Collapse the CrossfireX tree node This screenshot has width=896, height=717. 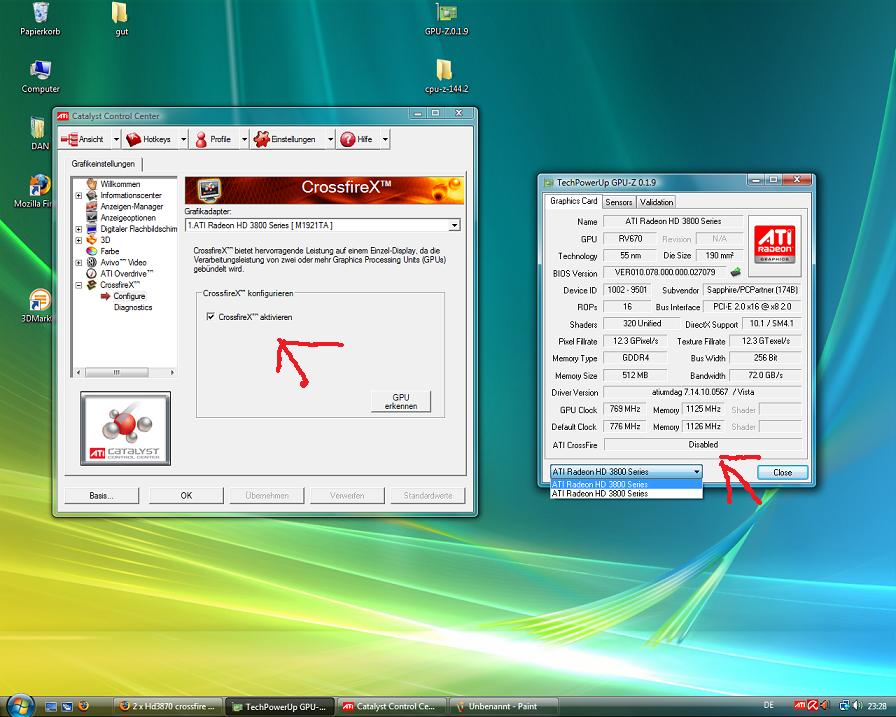78,285
